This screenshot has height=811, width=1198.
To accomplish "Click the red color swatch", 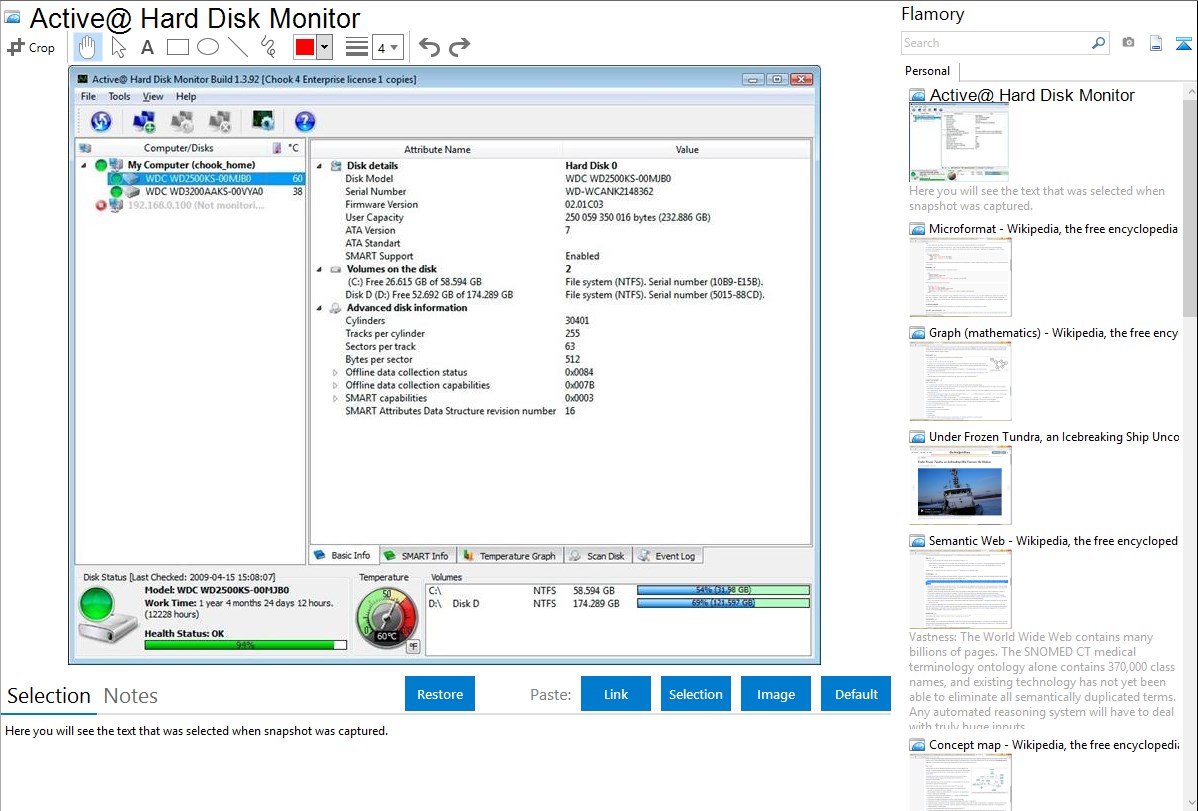I will click(x=304, y=47).
